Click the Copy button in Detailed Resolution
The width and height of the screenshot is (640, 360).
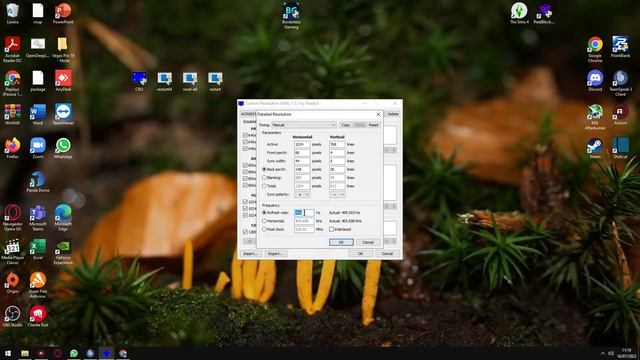(x=346, y=125)
